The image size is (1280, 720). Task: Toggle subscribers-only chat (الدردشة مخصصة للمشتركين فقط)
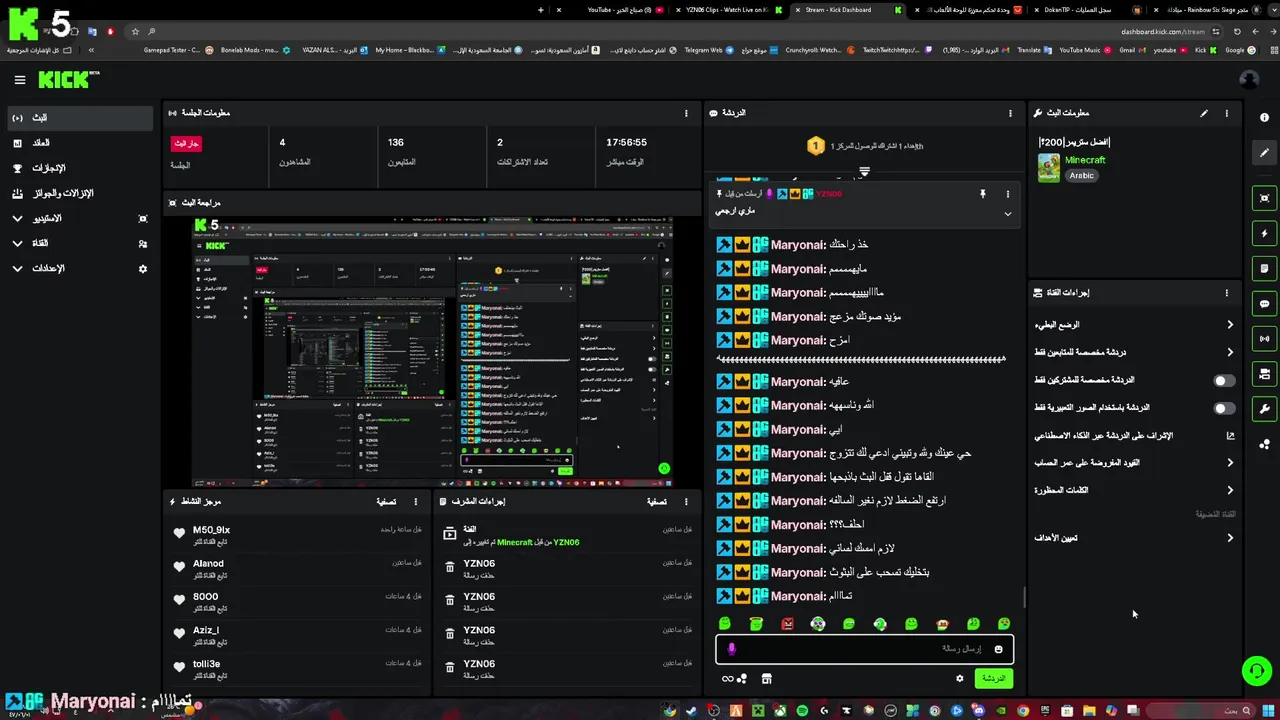tap(1224, 380)
